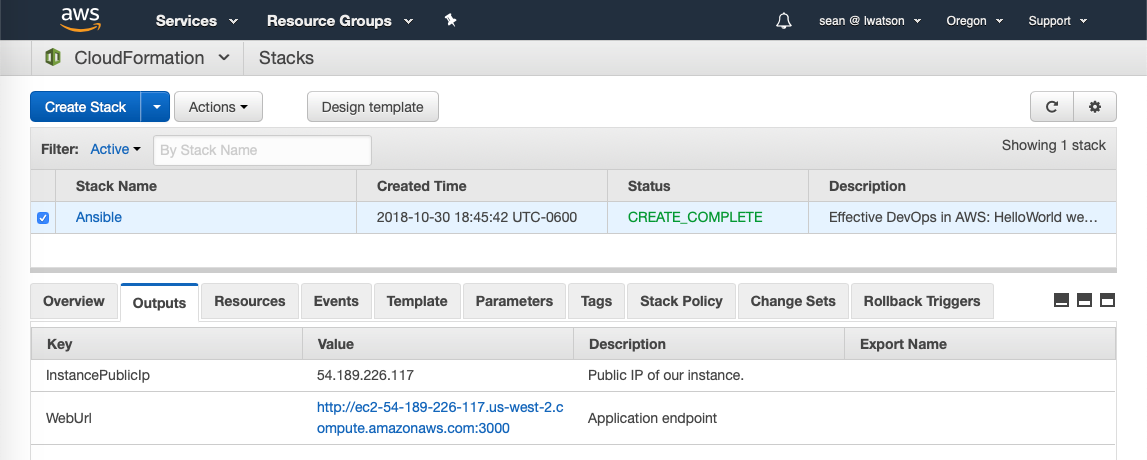This screenshot has height=460, width=1147.
Task: Switch to the Change Sets tab
Action: pyautogui.click(x=793, y=301)
